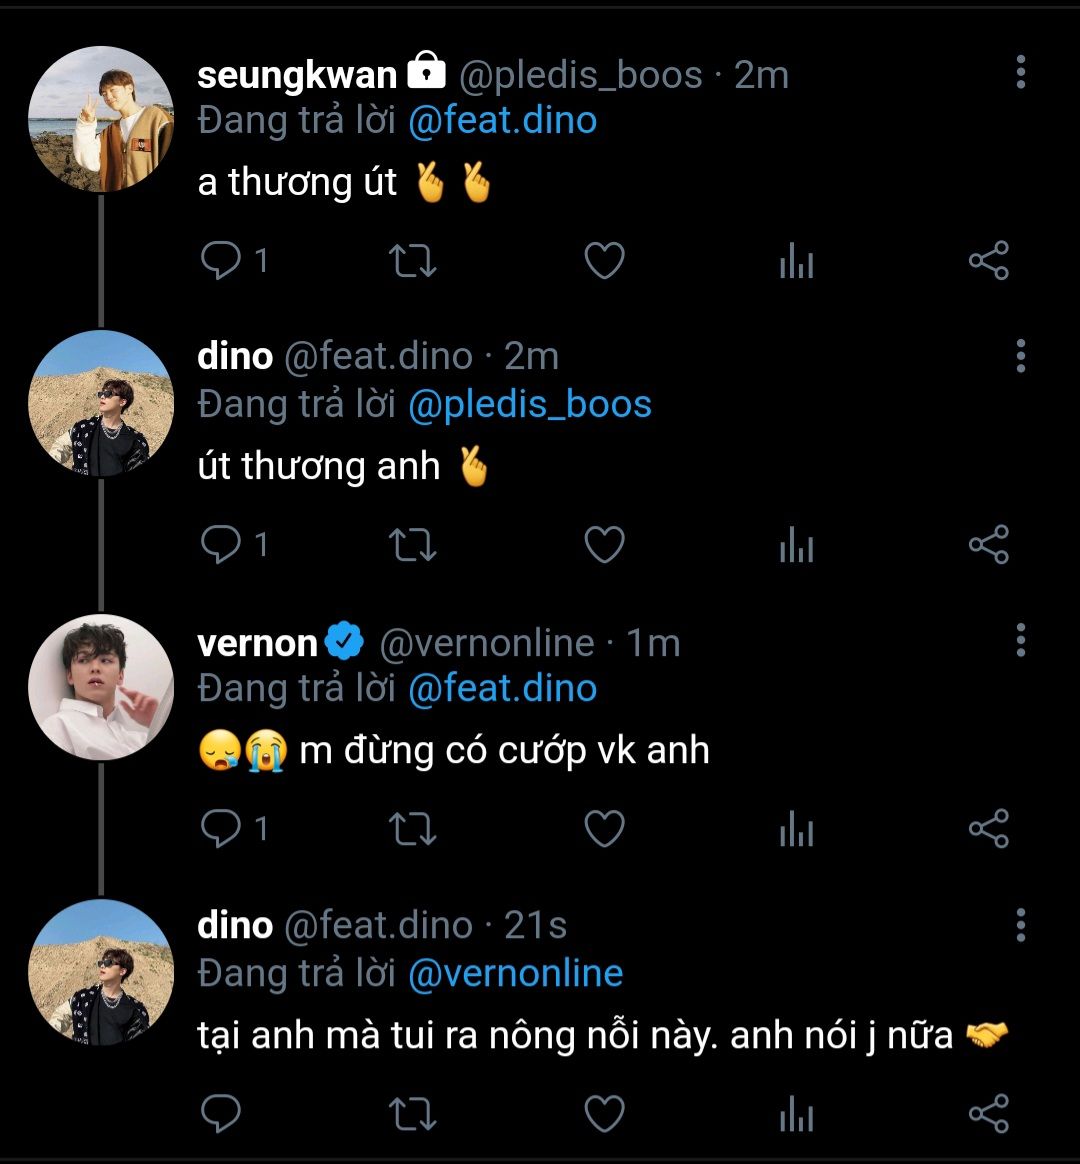Image resolution: width=1080 pixels, height=1164 pixels.
Task: Like vernon's tweet
Action: pyautogui.click(x=604, y=829)
